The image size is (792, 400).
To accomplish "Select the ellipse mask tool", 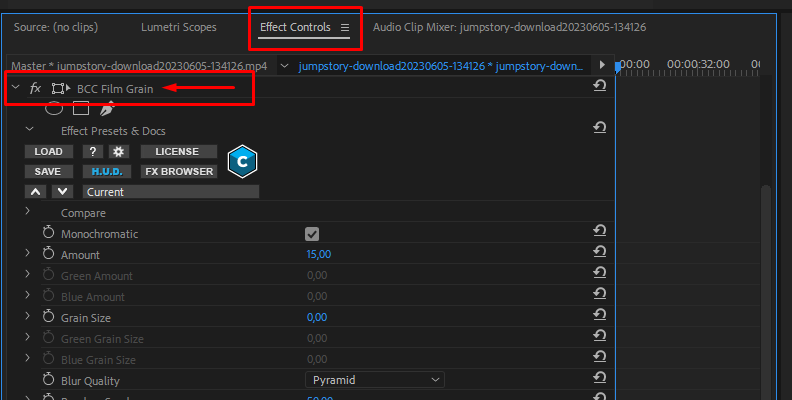I will coord(54,108).
